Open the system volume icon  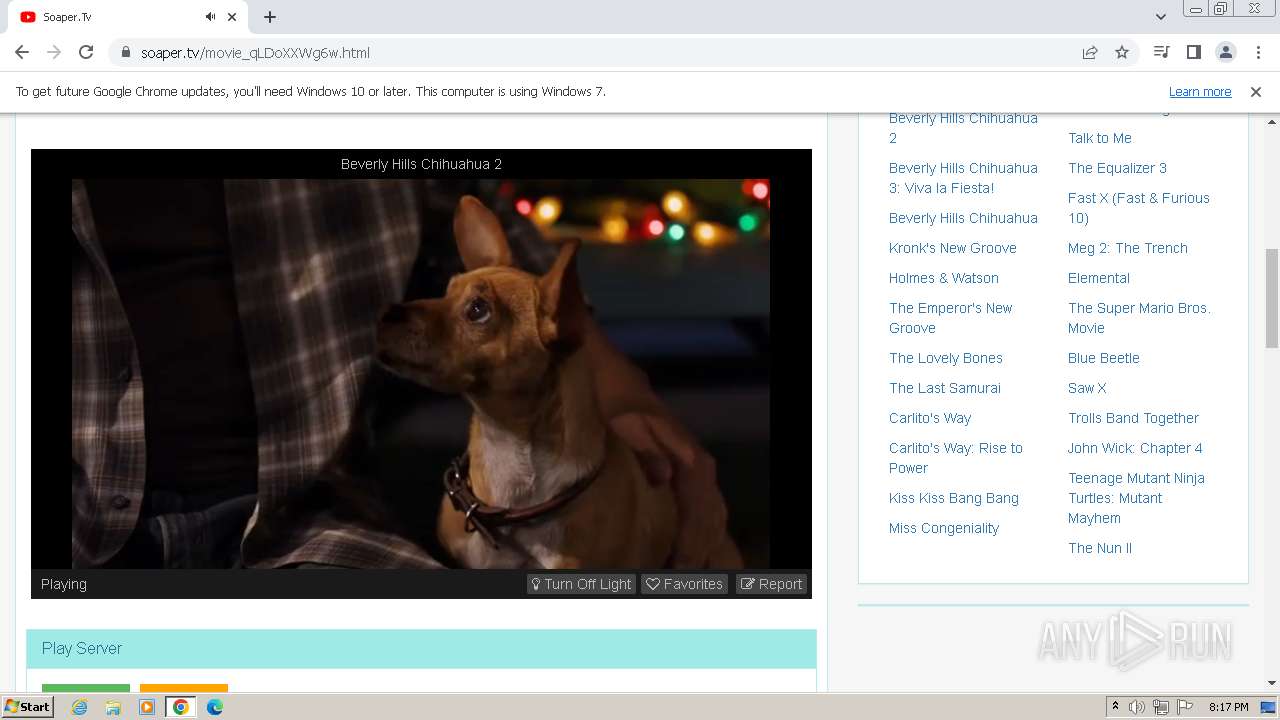coord(1137,707)
